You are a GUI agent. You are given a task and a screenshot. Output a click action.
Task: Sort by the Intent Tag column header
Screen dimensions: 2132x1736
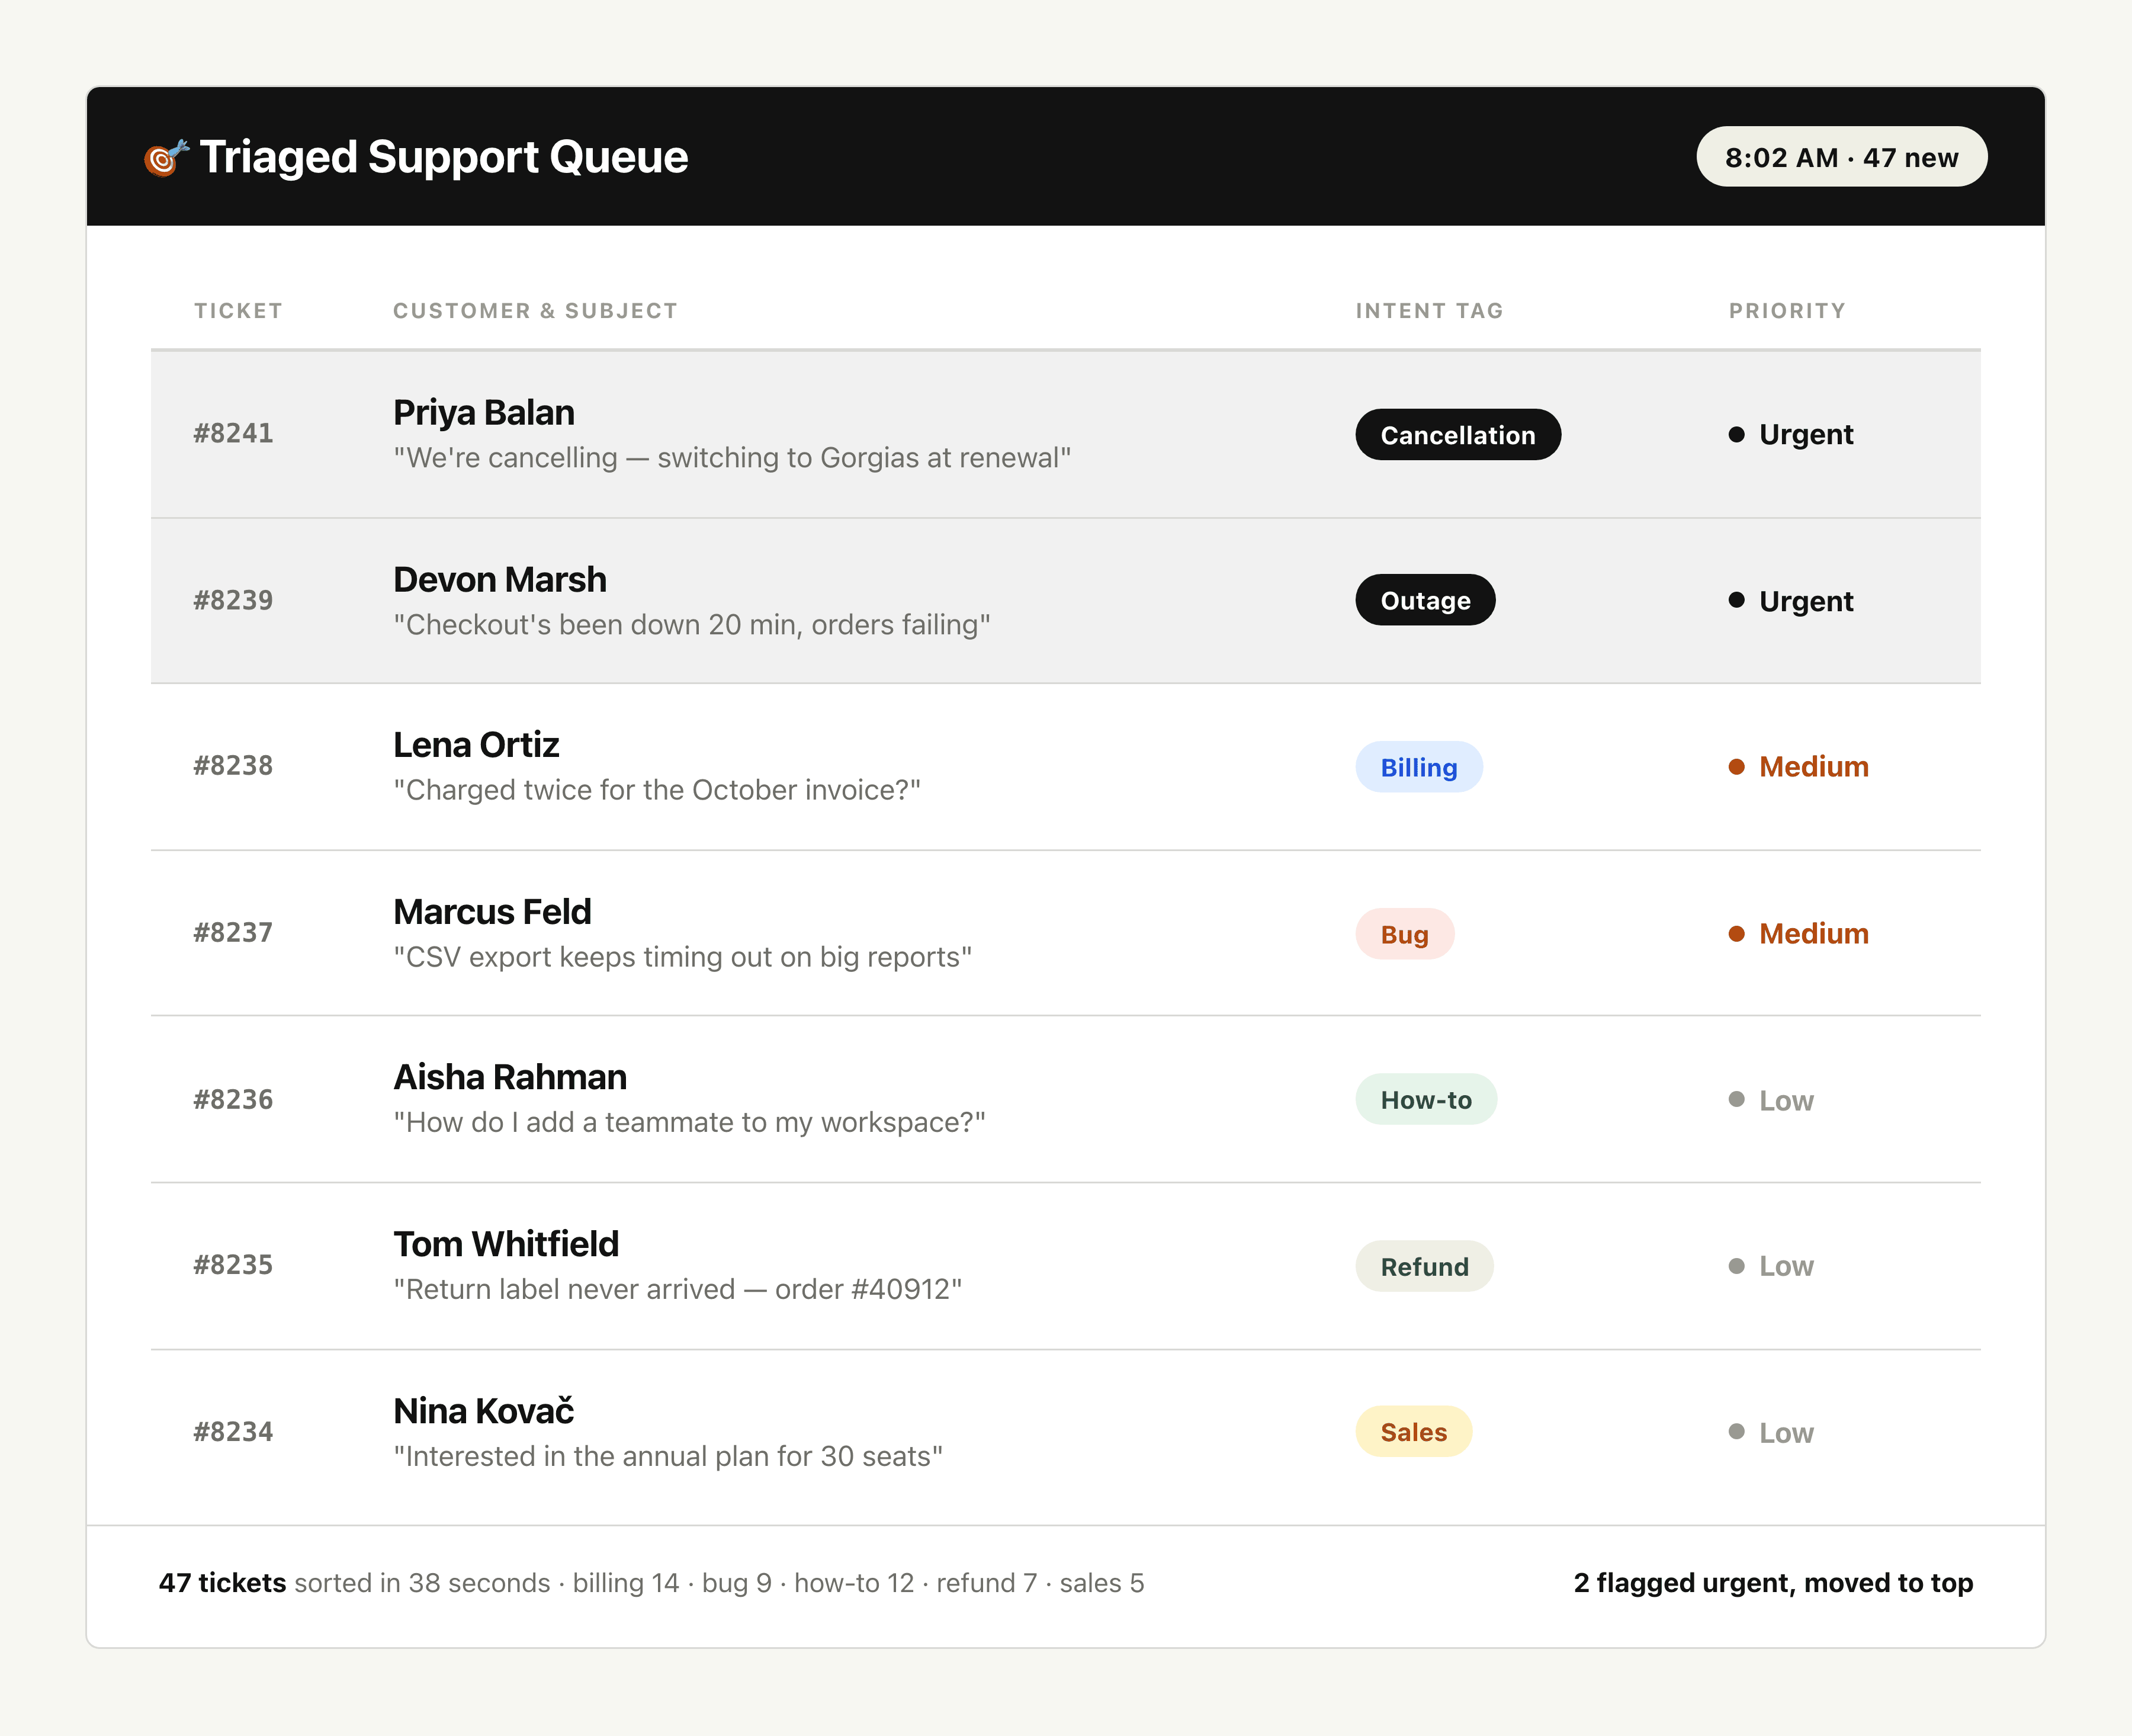(x=1429, y=311)
